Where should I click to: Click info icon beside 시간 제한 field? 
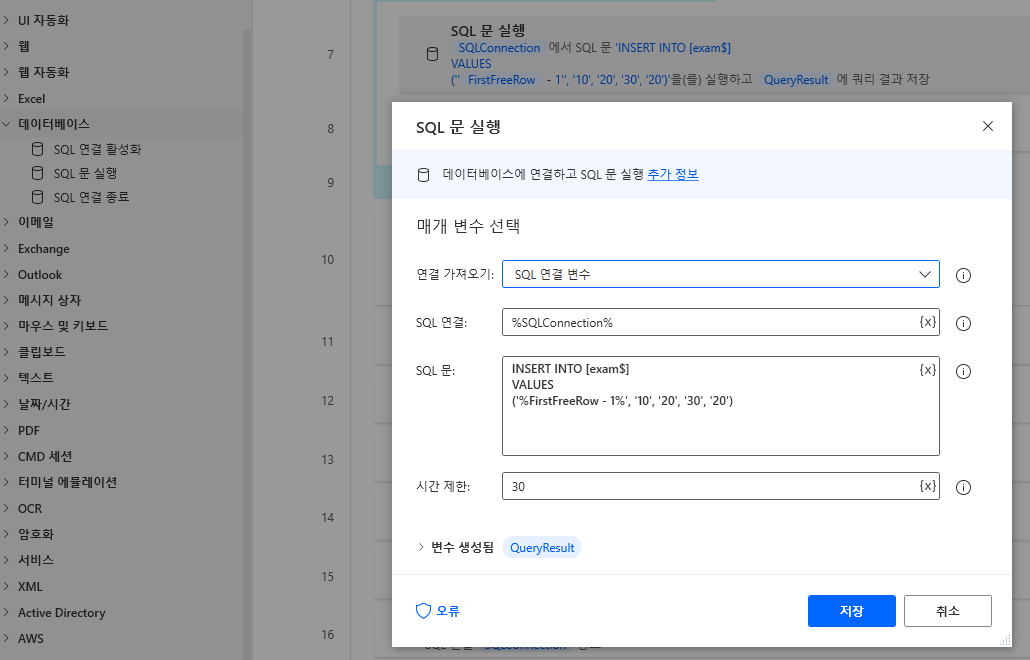coord(963,487)
